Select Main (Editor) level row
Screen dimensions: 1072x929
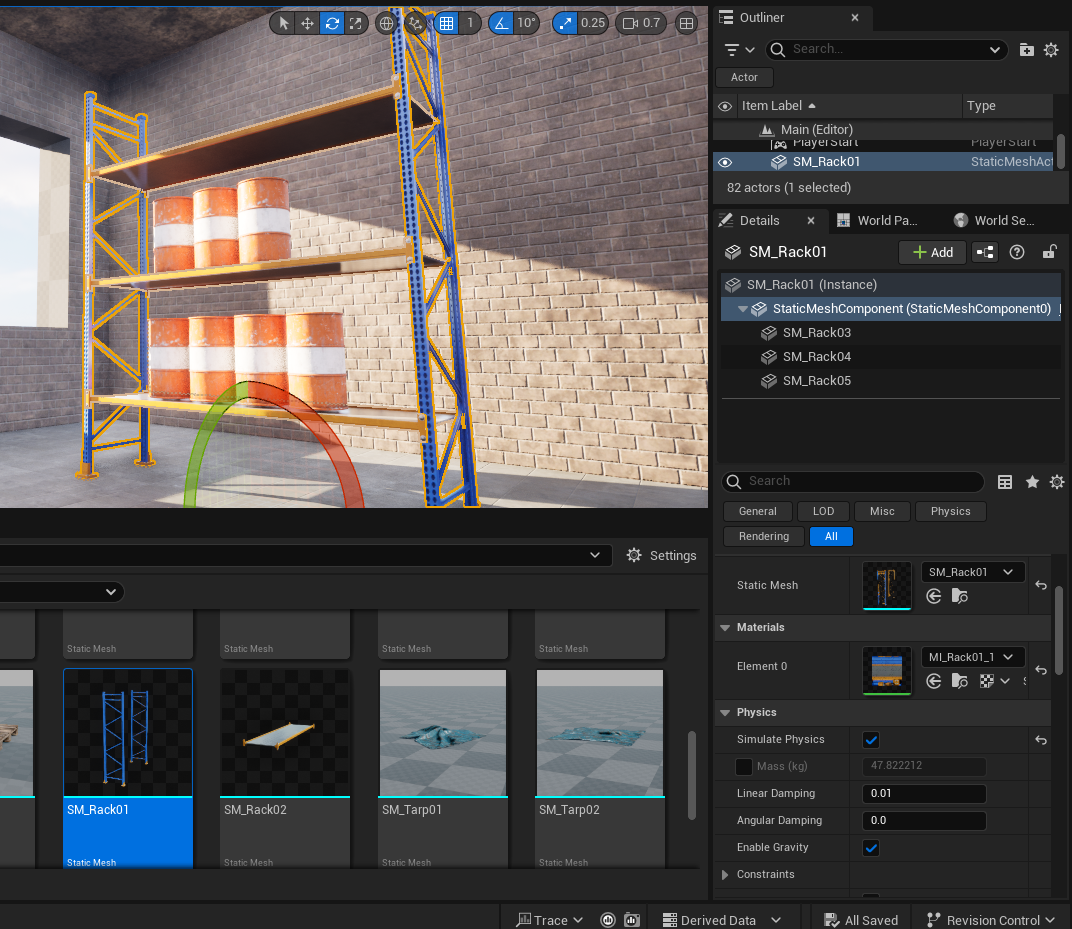click(x=883, y=129)
